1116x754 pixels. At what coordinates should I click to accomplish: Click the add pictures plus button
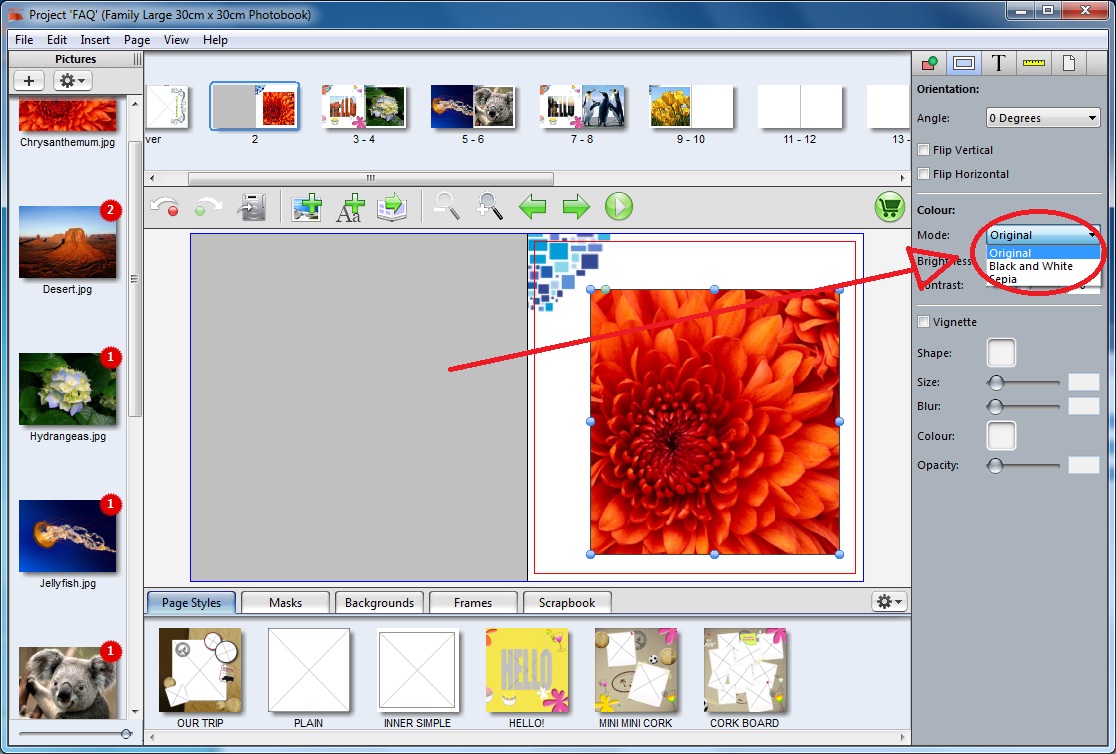(28, 81)
